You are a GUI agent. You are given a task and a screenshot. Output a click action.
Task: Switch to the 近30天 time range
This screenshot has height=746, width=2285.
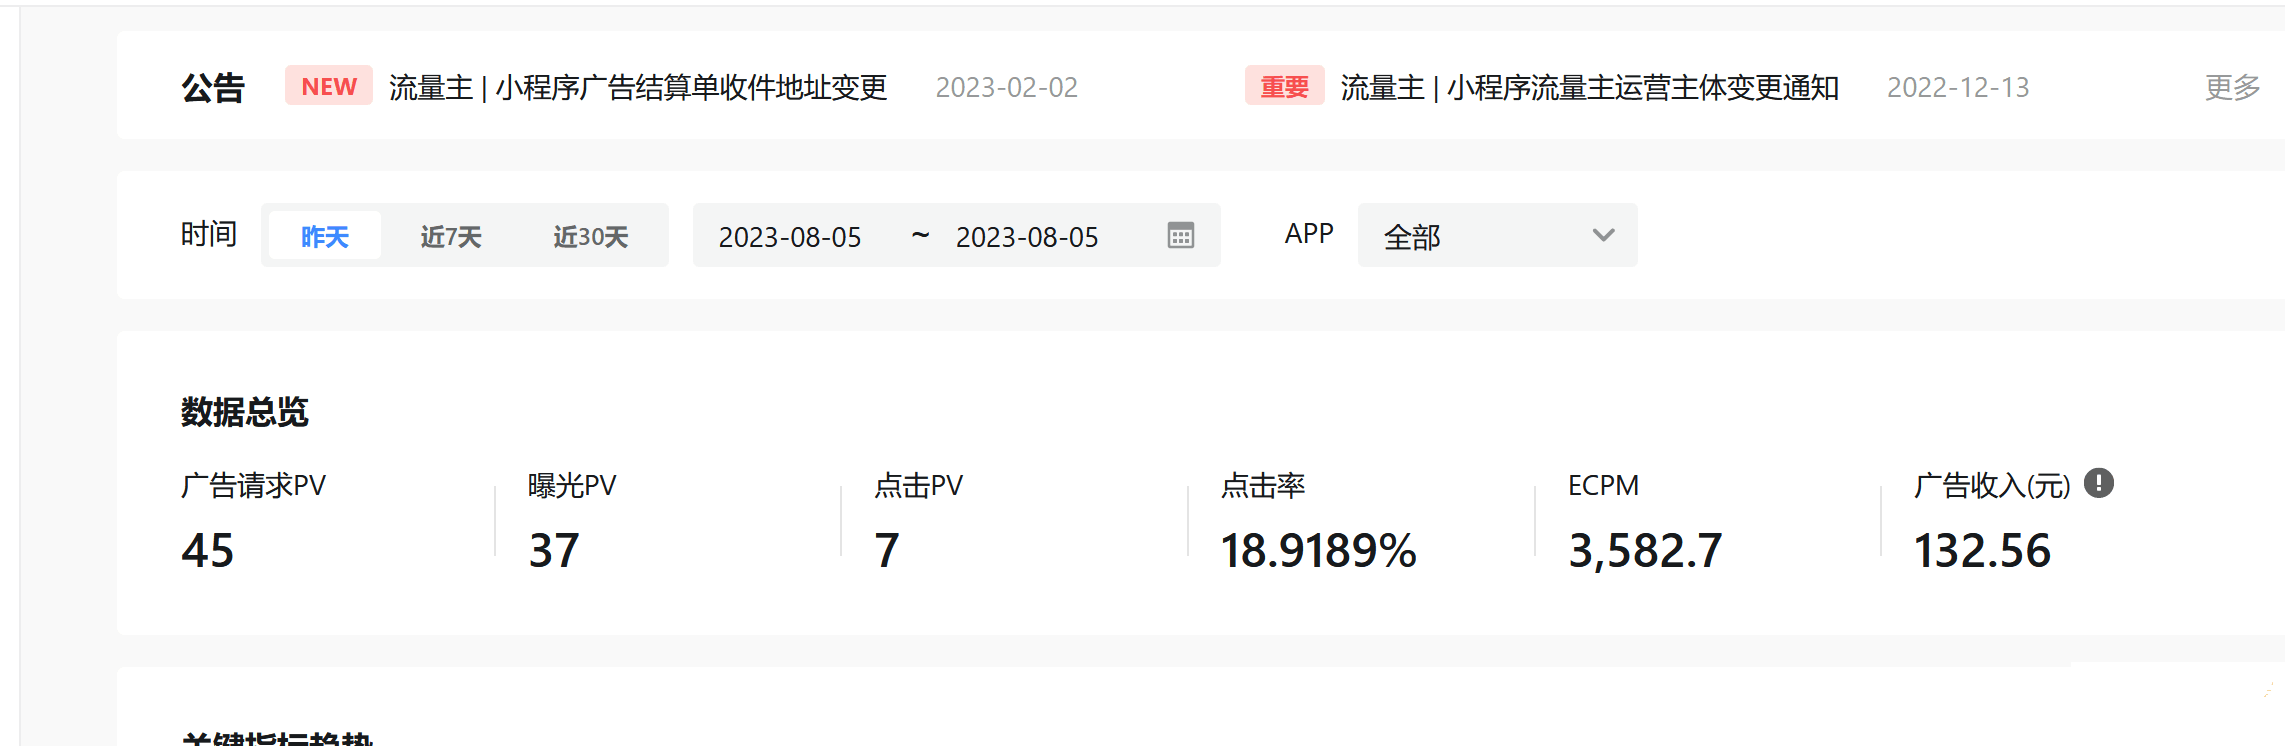tap(590, 237)
